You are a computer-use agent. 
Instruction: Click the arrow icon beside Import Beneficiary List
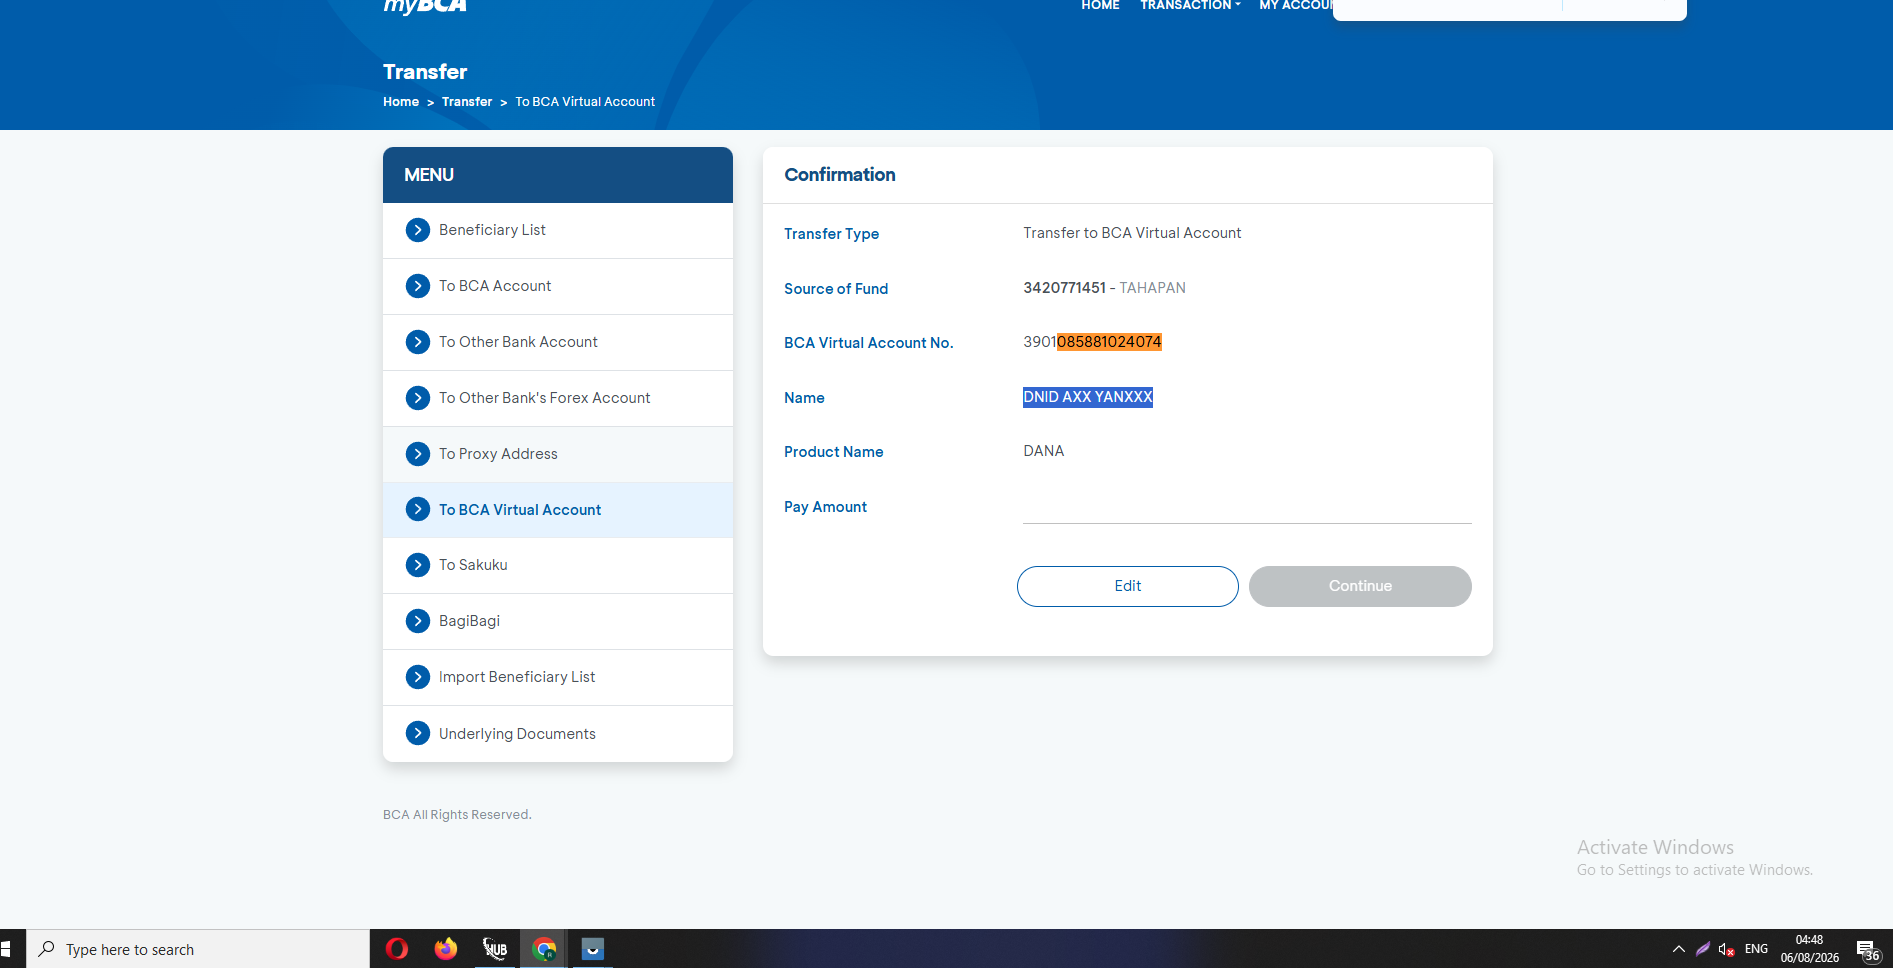point(418,677)
